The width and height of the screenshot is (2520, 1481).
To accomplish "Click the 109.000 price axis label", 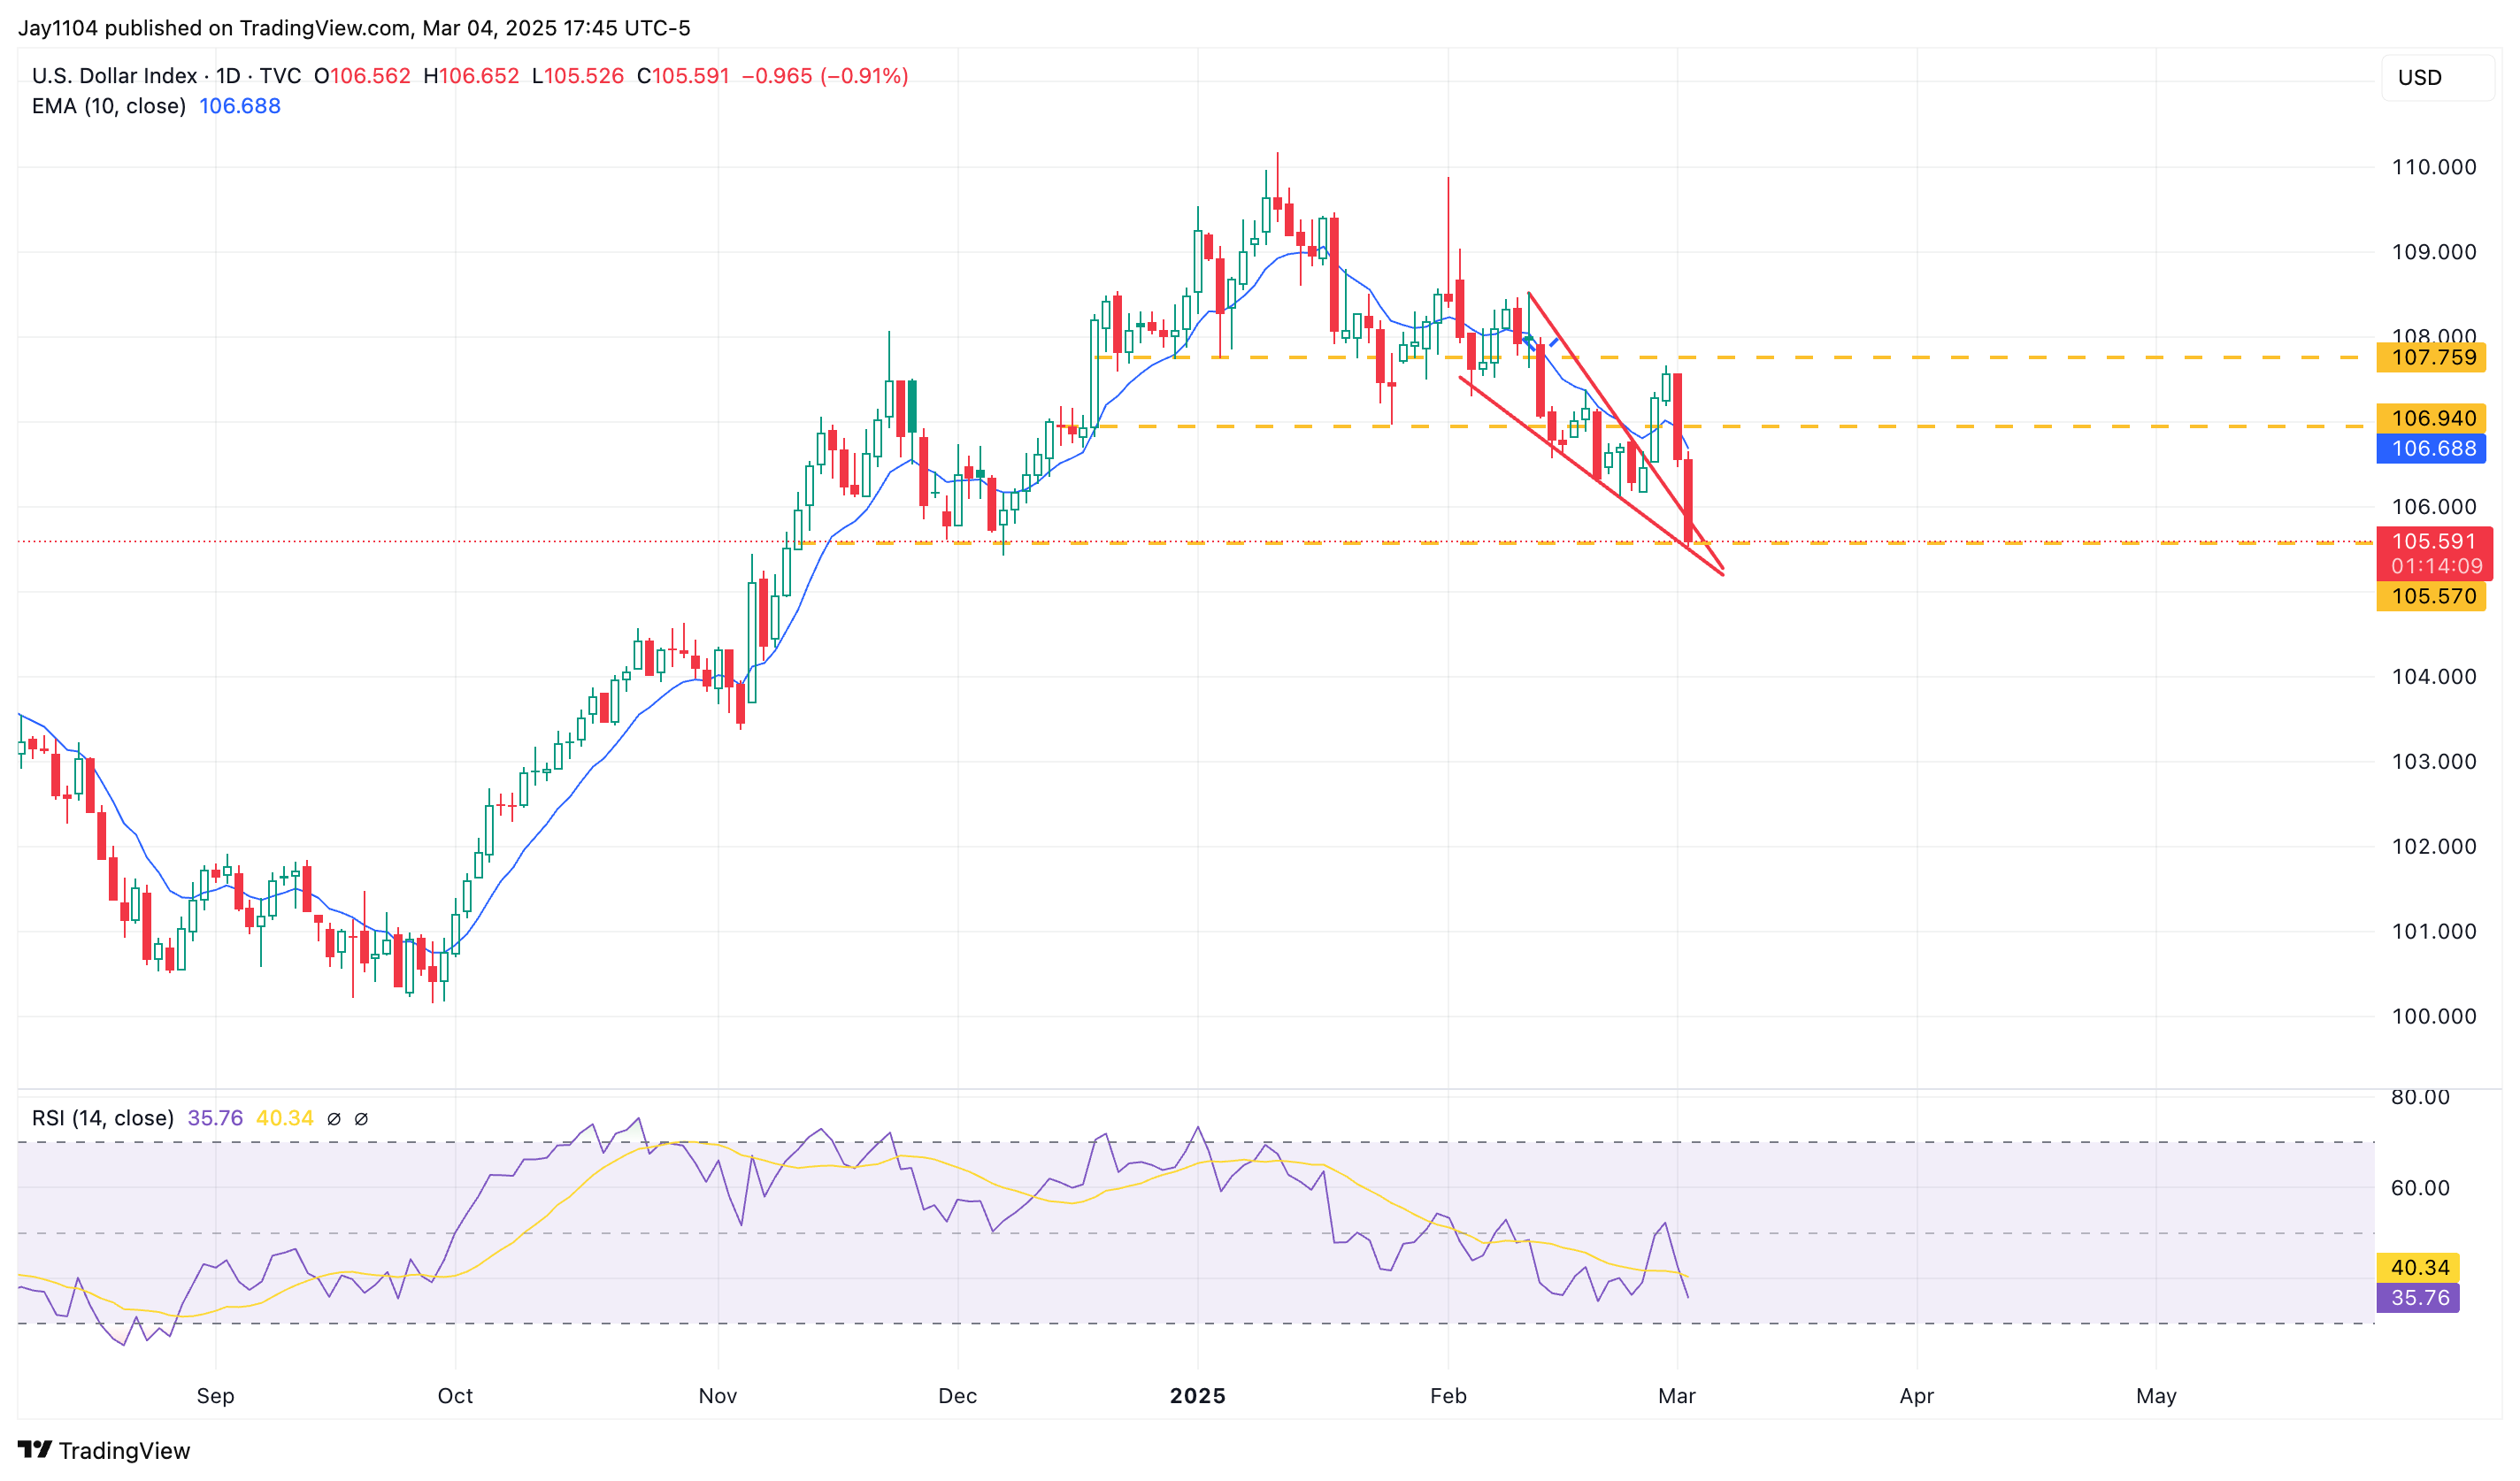I will click(2434, 252).
